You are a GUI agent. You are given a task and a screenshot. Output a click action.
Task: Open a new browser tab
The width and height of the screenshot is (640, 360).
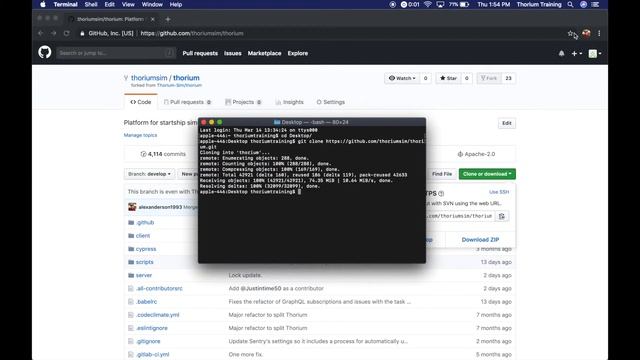click(168, 19)
